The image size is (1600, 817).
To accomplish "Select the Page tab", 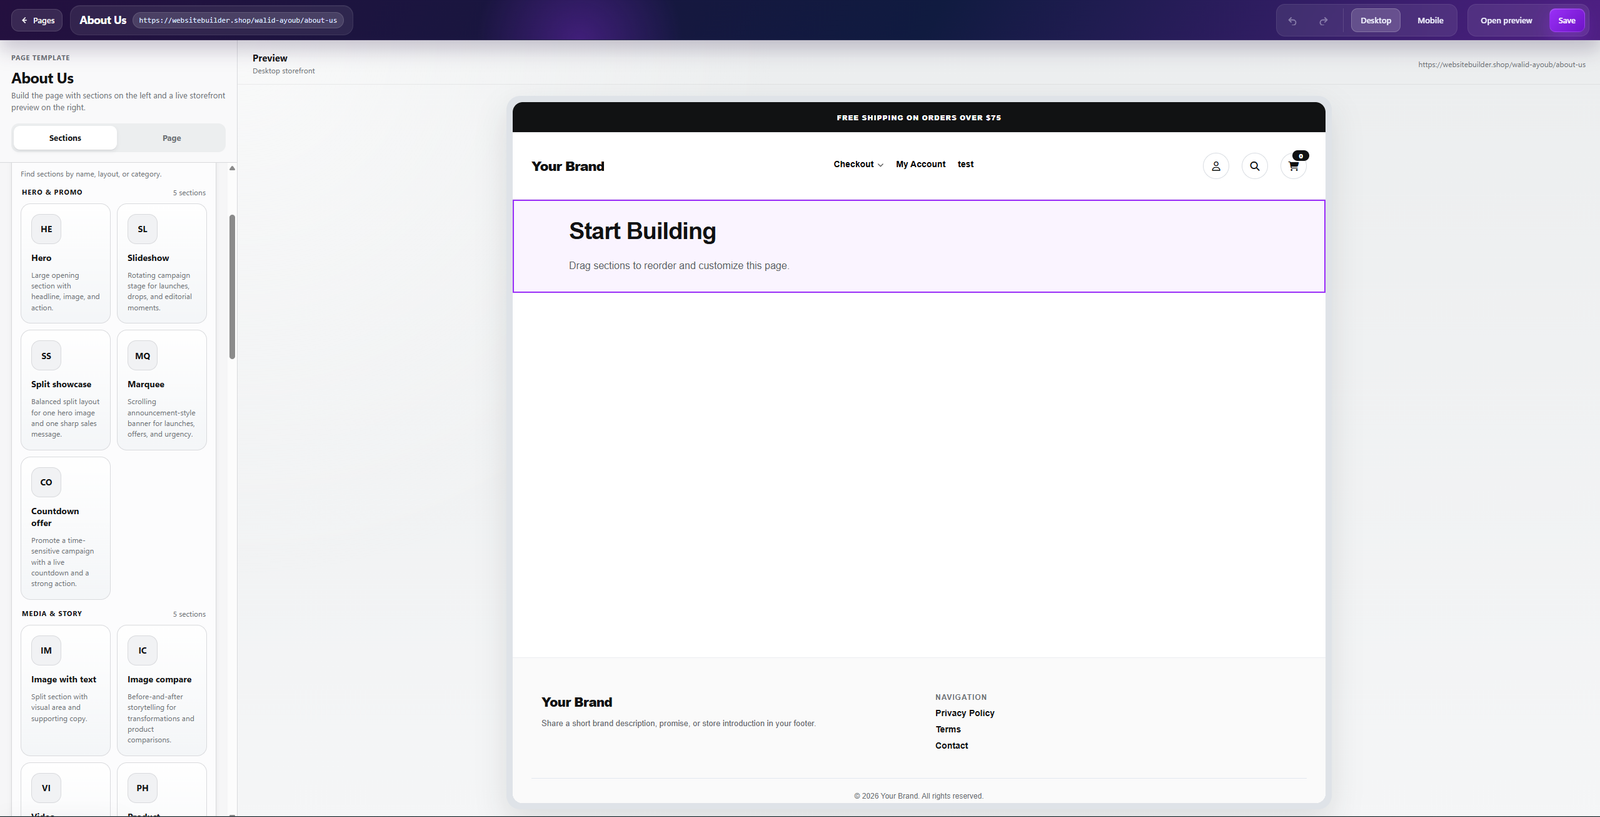I will pyautogui.click(x=172, y=138).
